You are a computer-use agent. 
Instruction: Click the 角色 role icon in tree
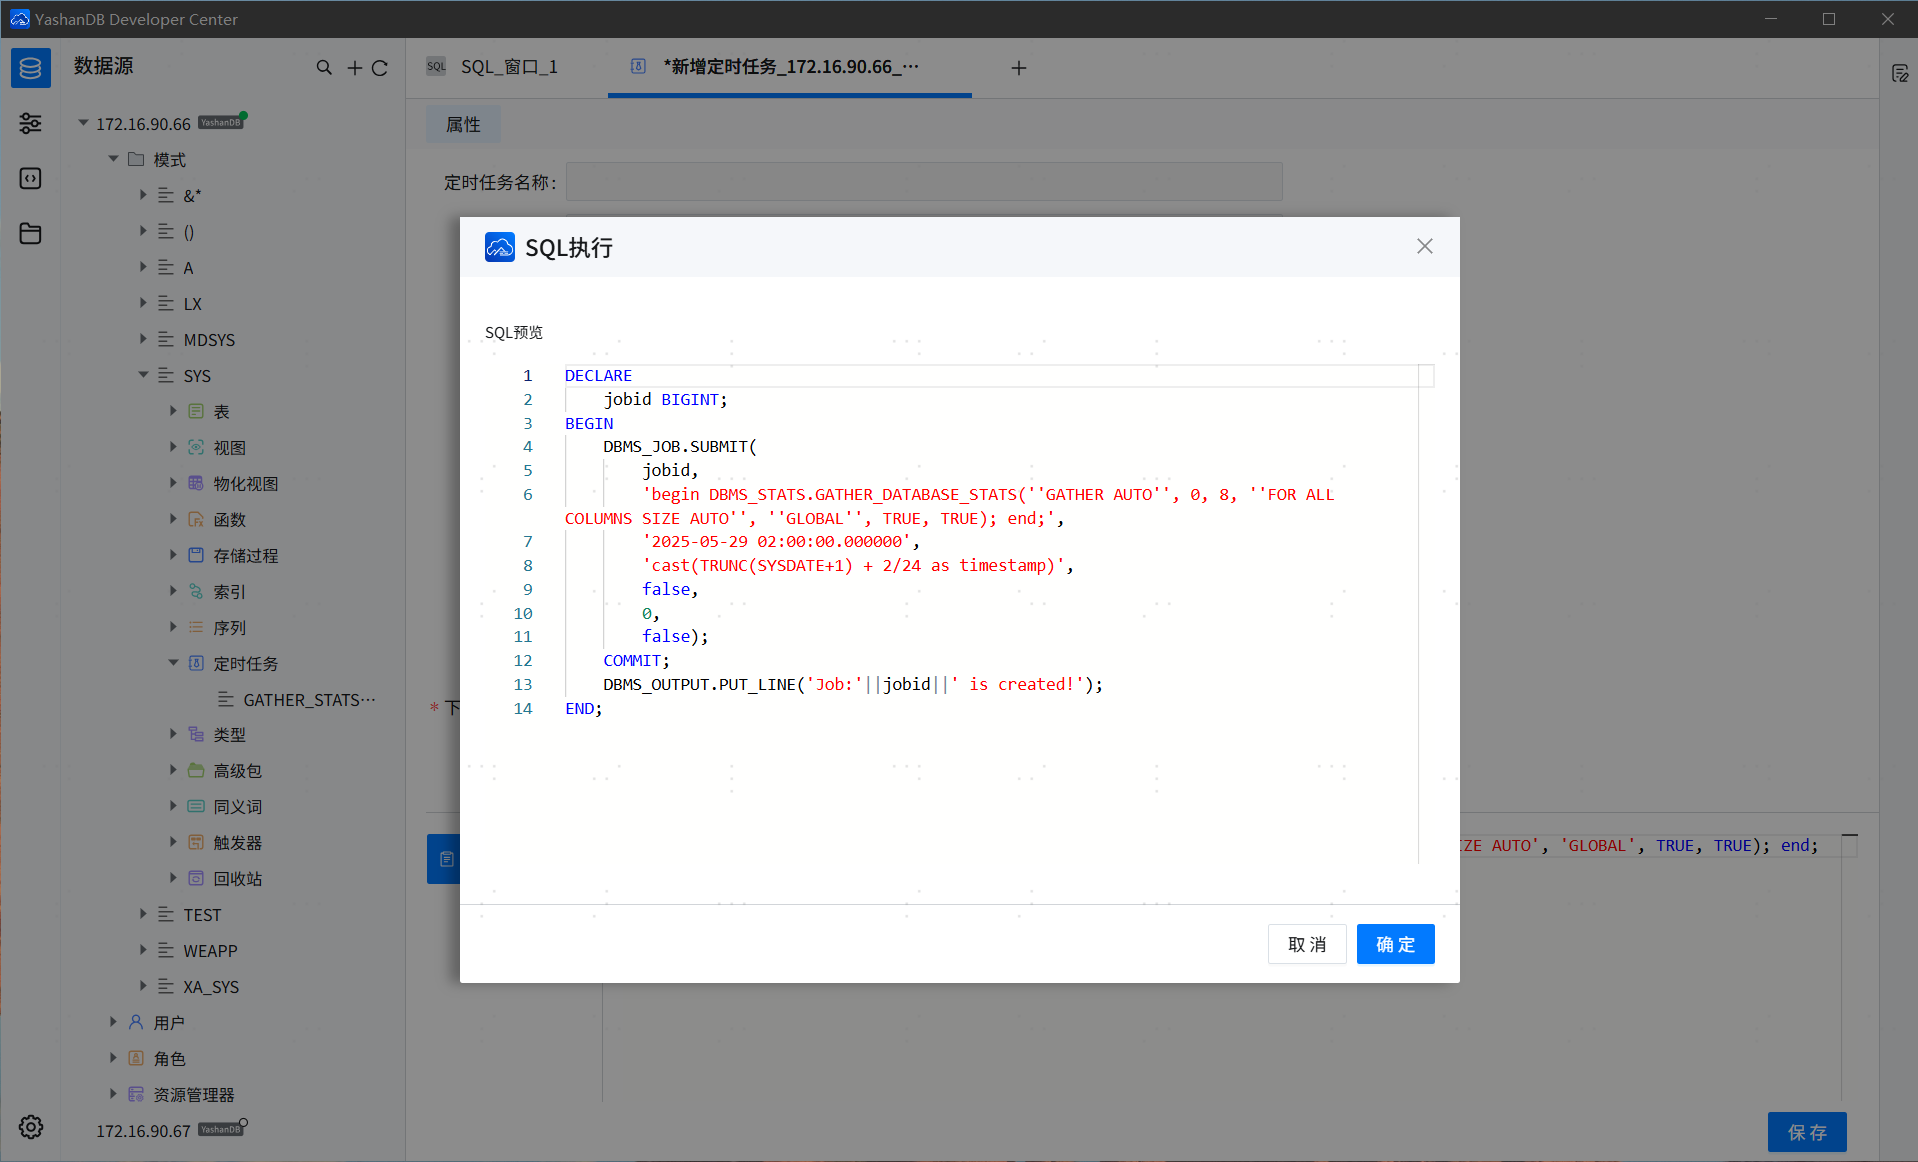[x=136, y=1058]
